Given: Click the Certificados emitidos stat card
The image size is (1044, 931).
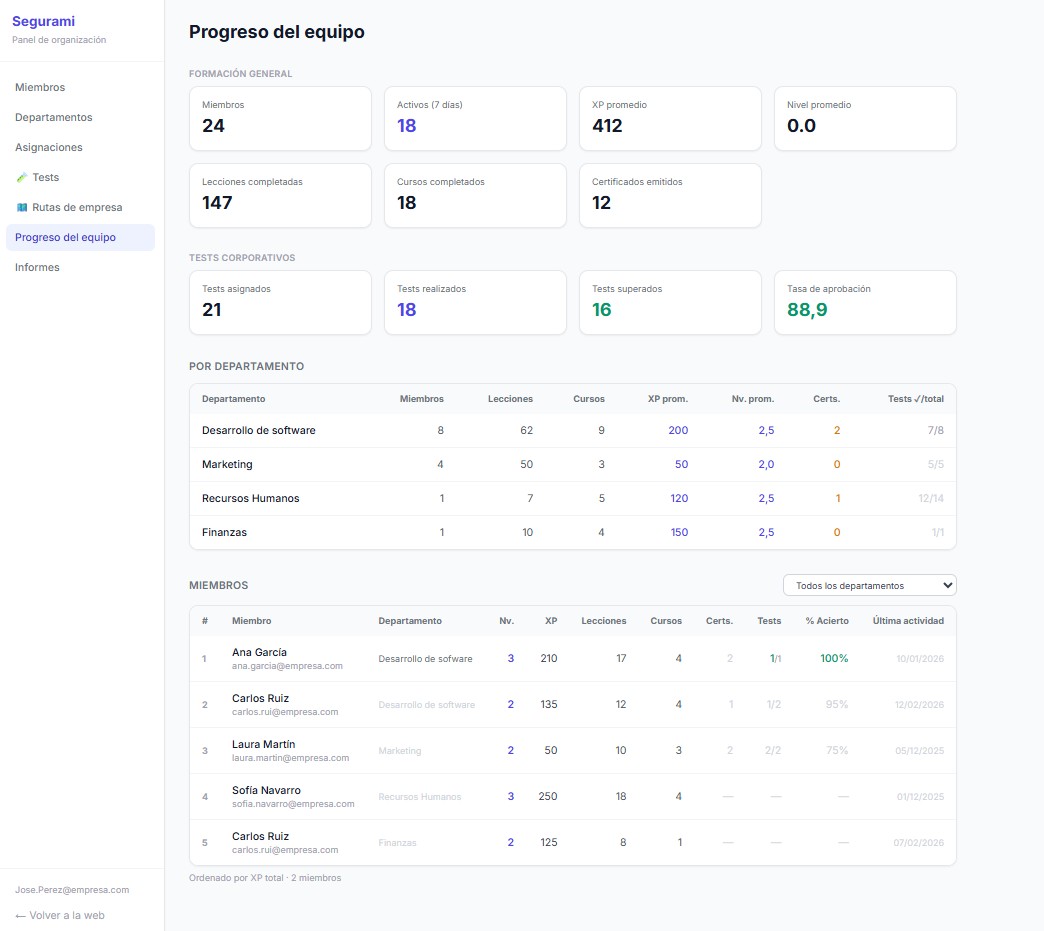Looking at the screenshot, I should 670,195.
